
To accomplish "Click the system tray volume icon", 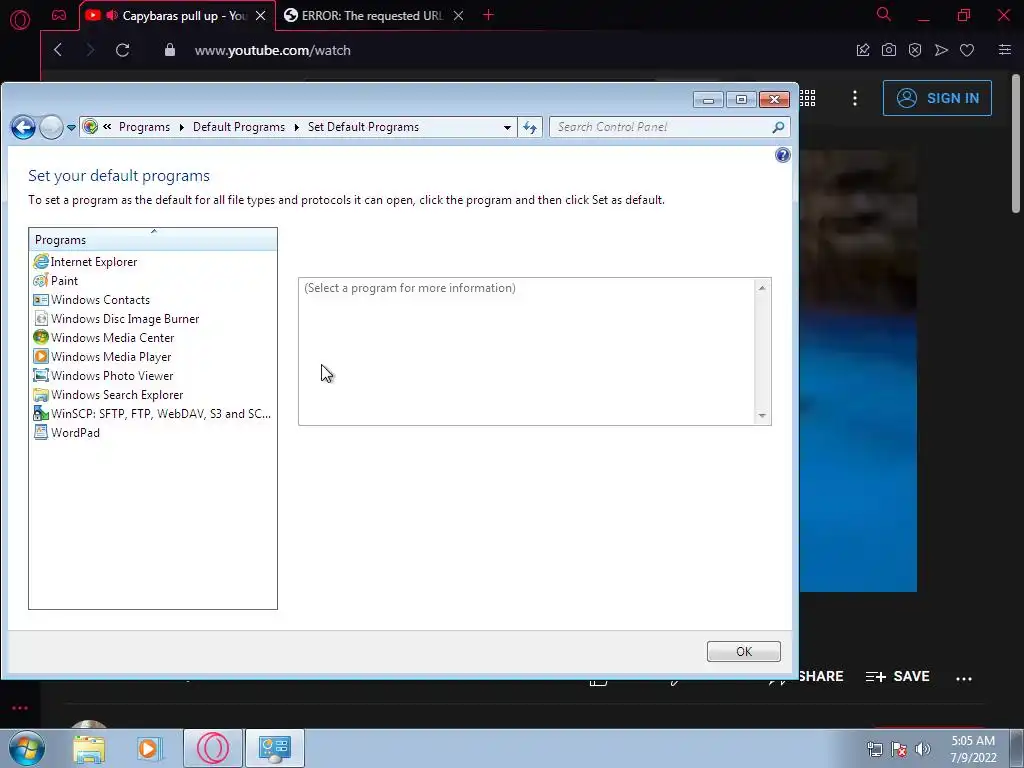I will click(x=923, y=749).
